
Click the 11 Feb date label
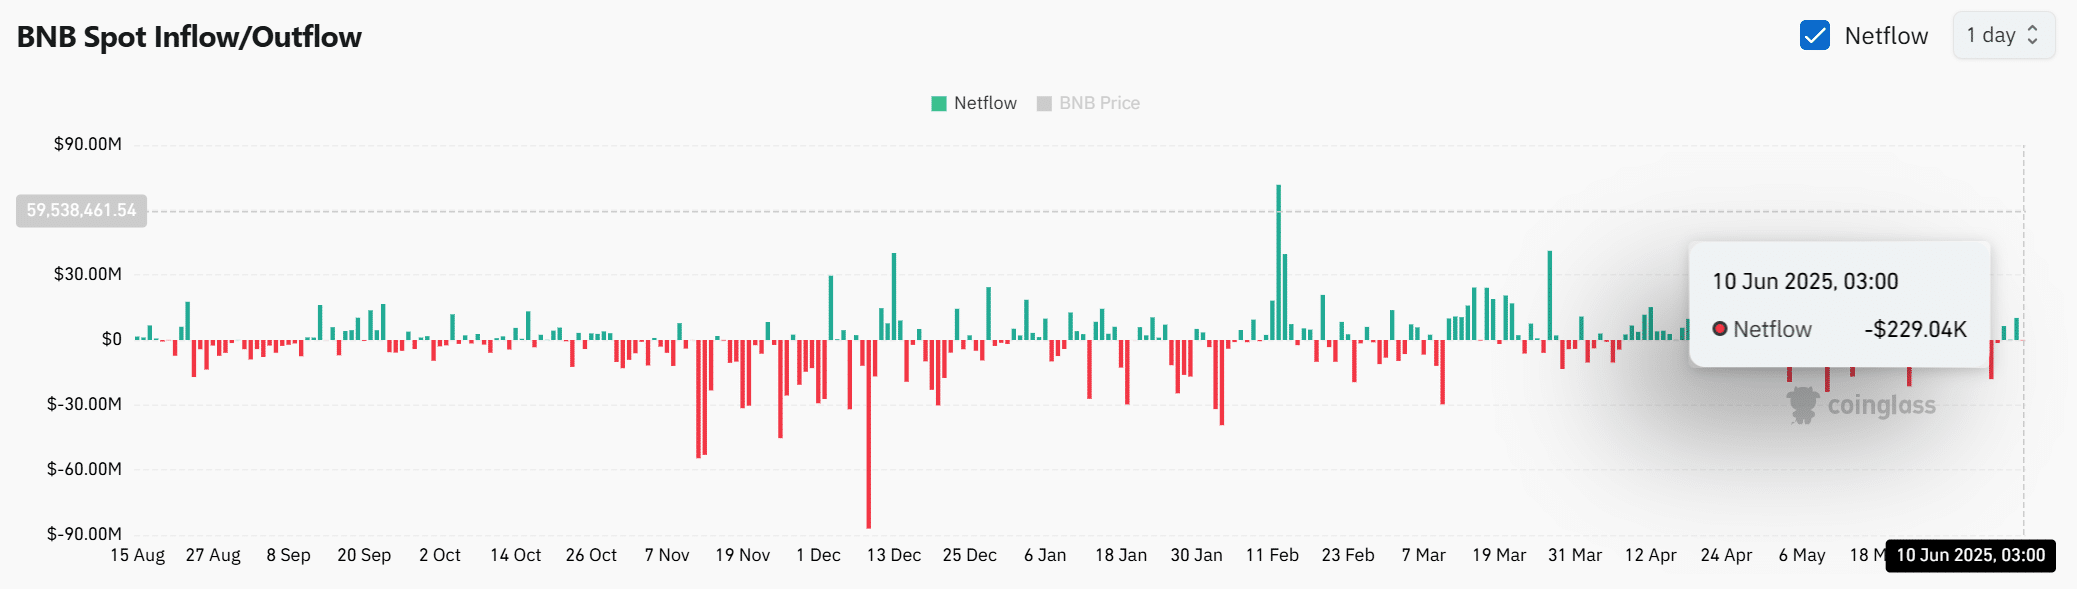click(1272, 555)
